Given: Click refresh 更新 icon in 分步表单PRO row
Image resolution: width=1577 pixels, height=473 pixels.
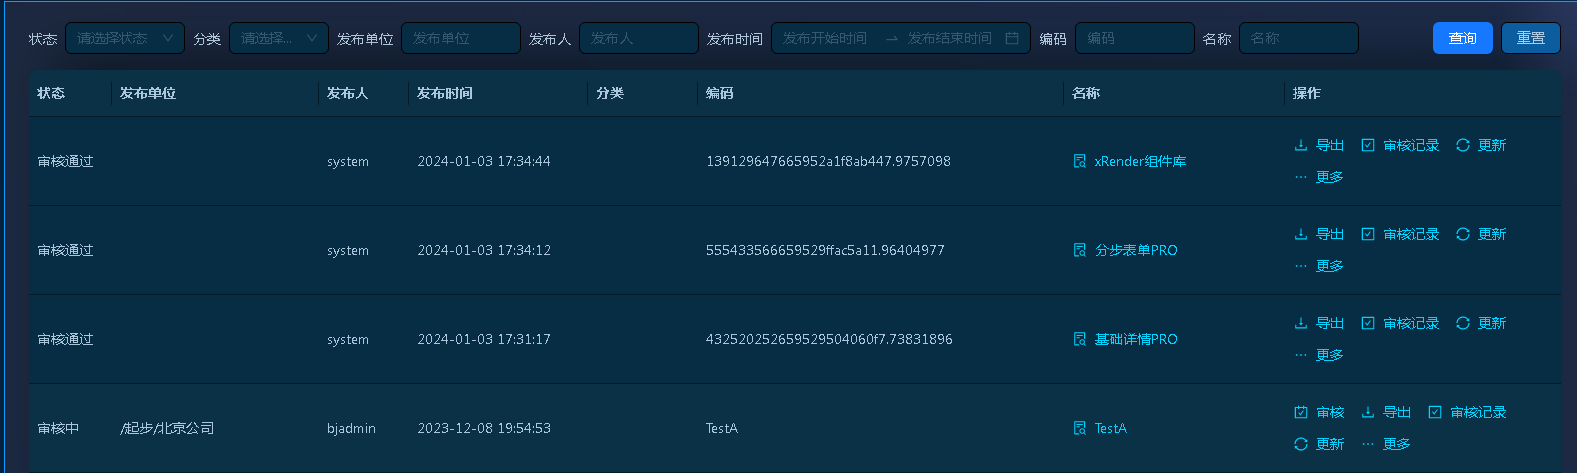Looking at the screenshot, I should (x=1463, y=234).
